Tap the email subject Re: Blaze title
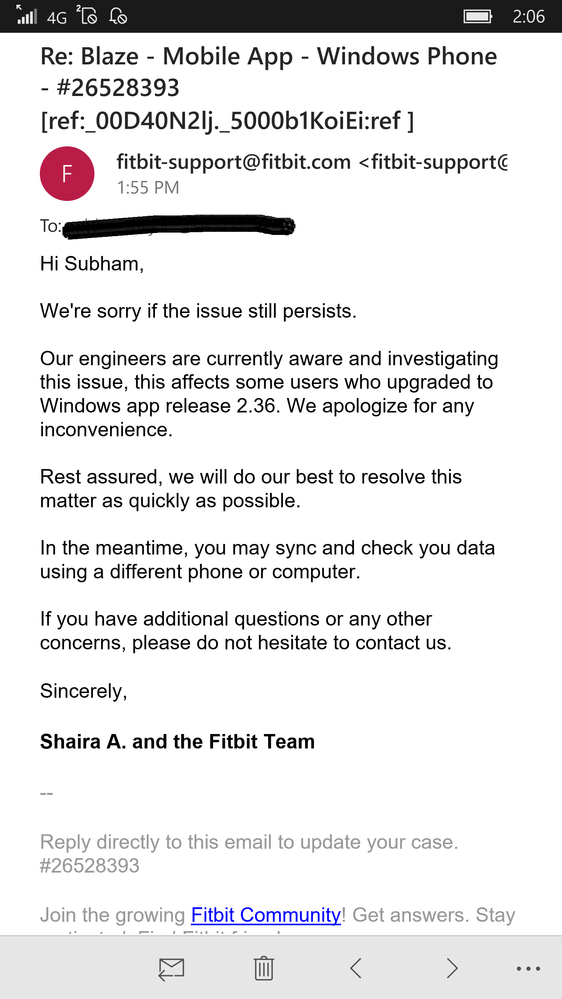The image size is (562, 999). point(268,88)
